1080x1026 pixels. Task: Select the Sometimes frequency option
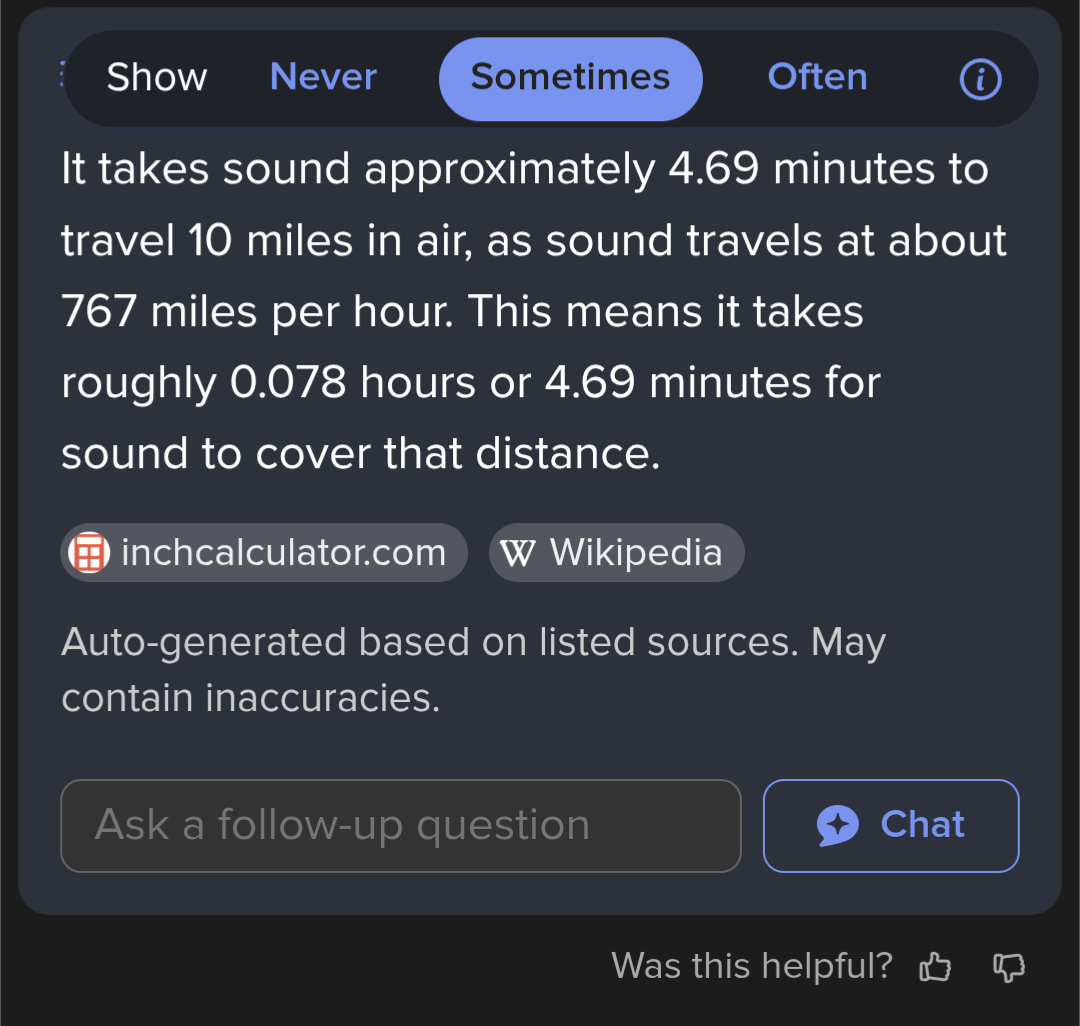(x=570, y=78)
